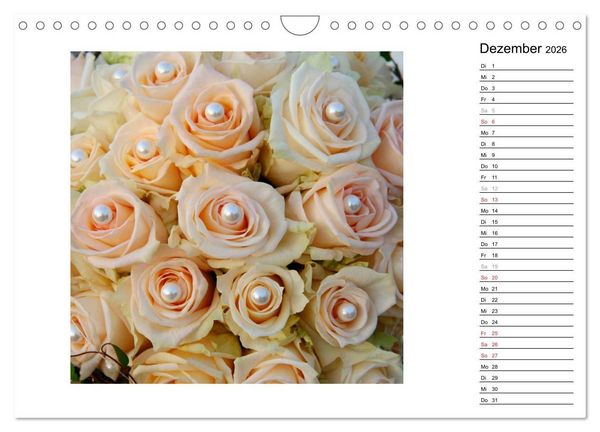Select the date row Di 22

(527, 300)
